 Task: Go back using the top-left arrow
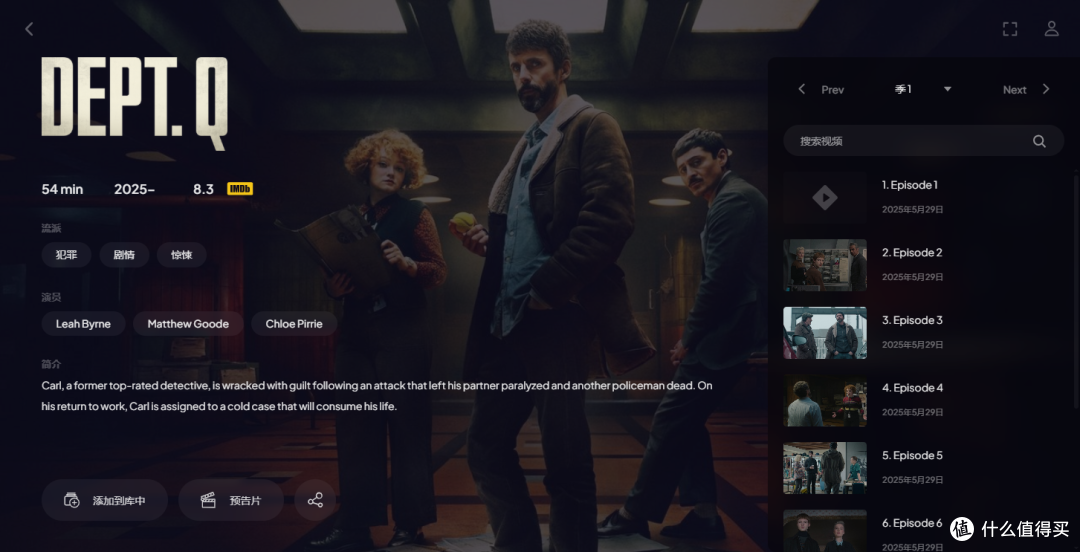pyautogui.click(x=29, y=29)
